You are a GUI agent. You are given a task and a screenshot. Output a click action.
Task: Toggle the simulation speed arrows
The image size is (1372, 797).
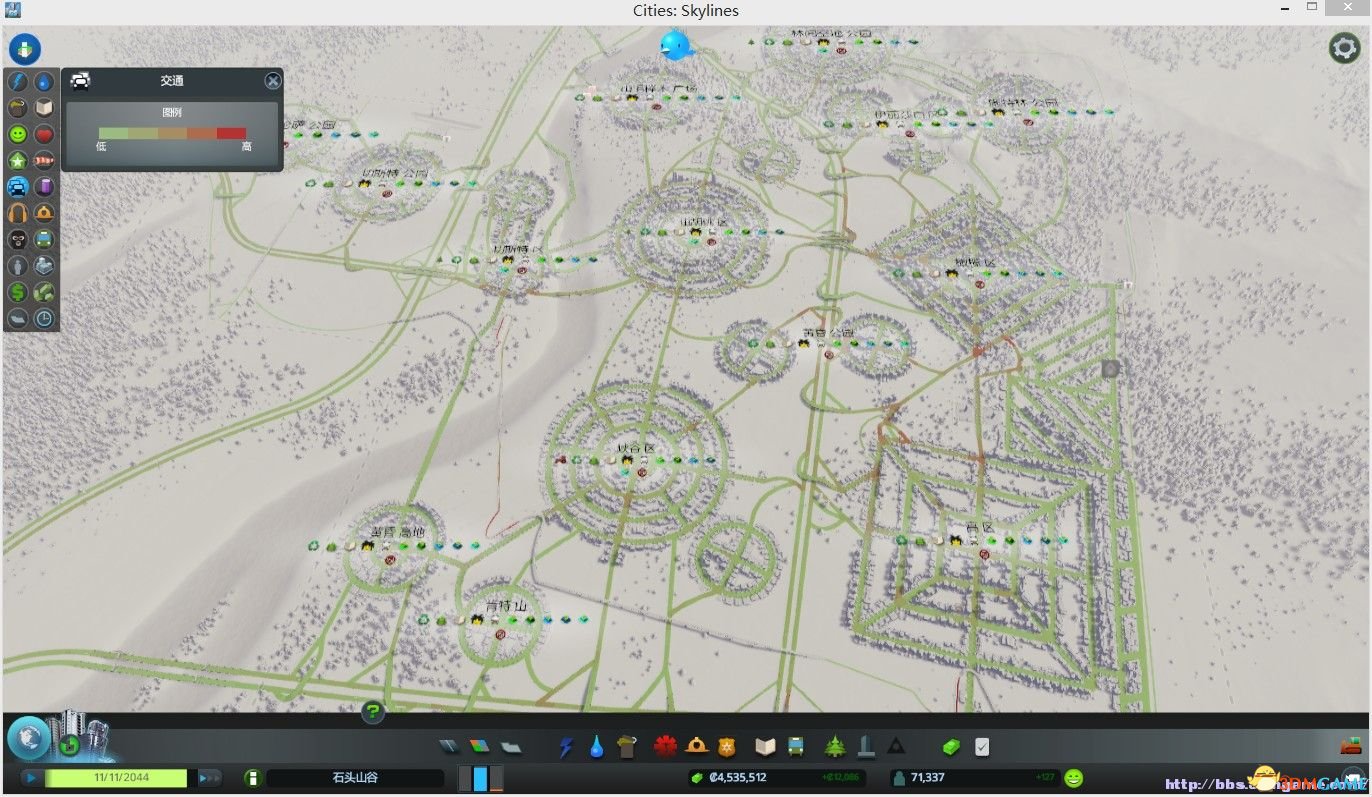[x=209, y=777]
